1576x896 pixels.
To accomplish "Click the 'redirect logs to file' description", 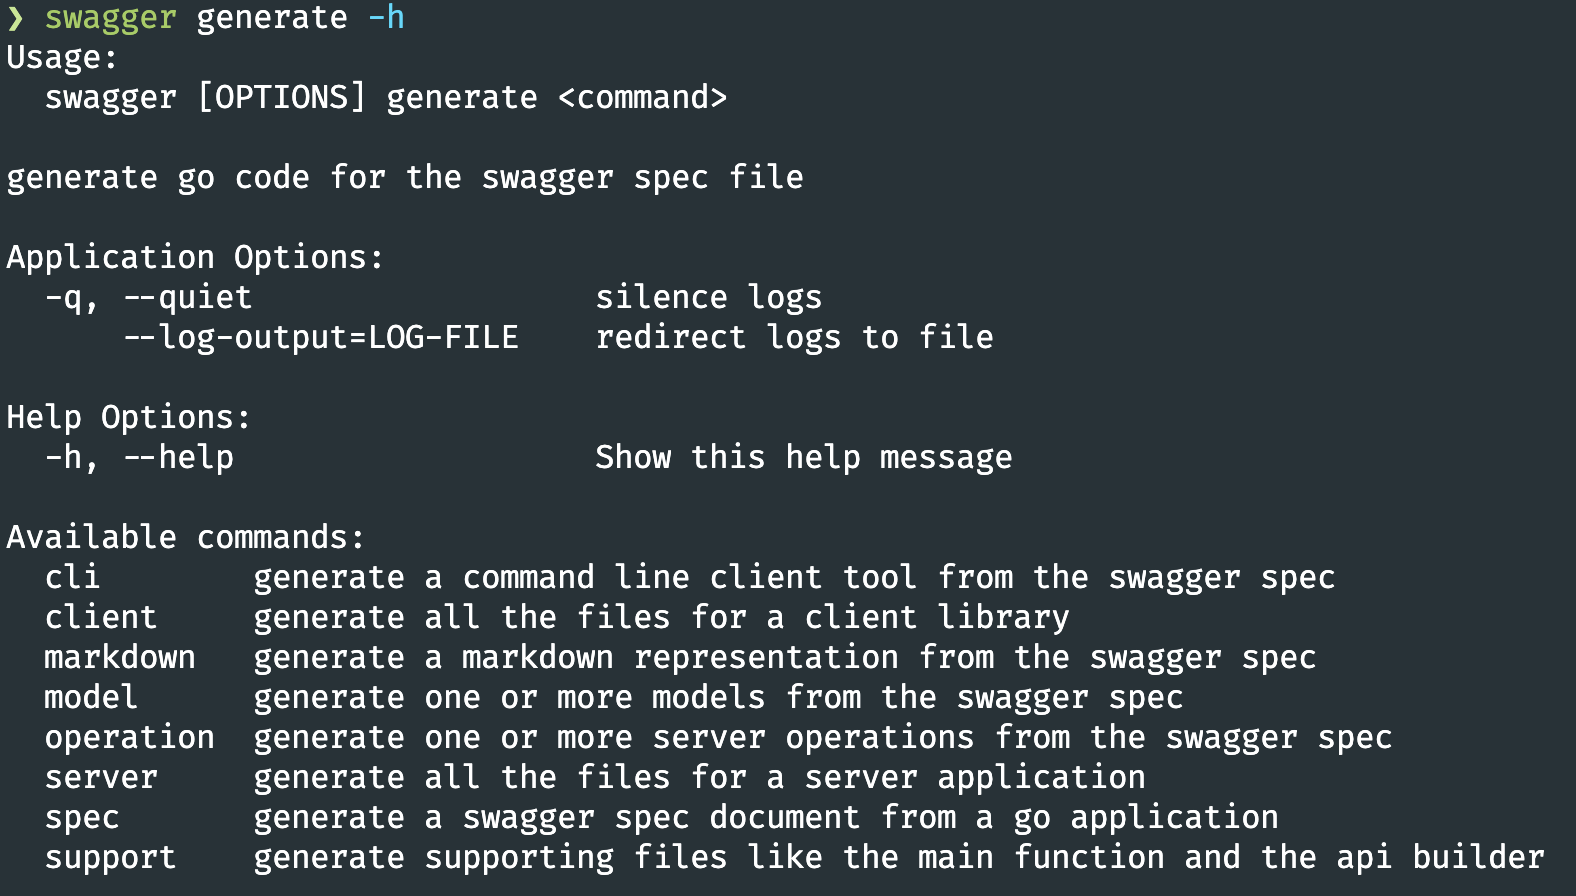I will (x=795, y=338).
